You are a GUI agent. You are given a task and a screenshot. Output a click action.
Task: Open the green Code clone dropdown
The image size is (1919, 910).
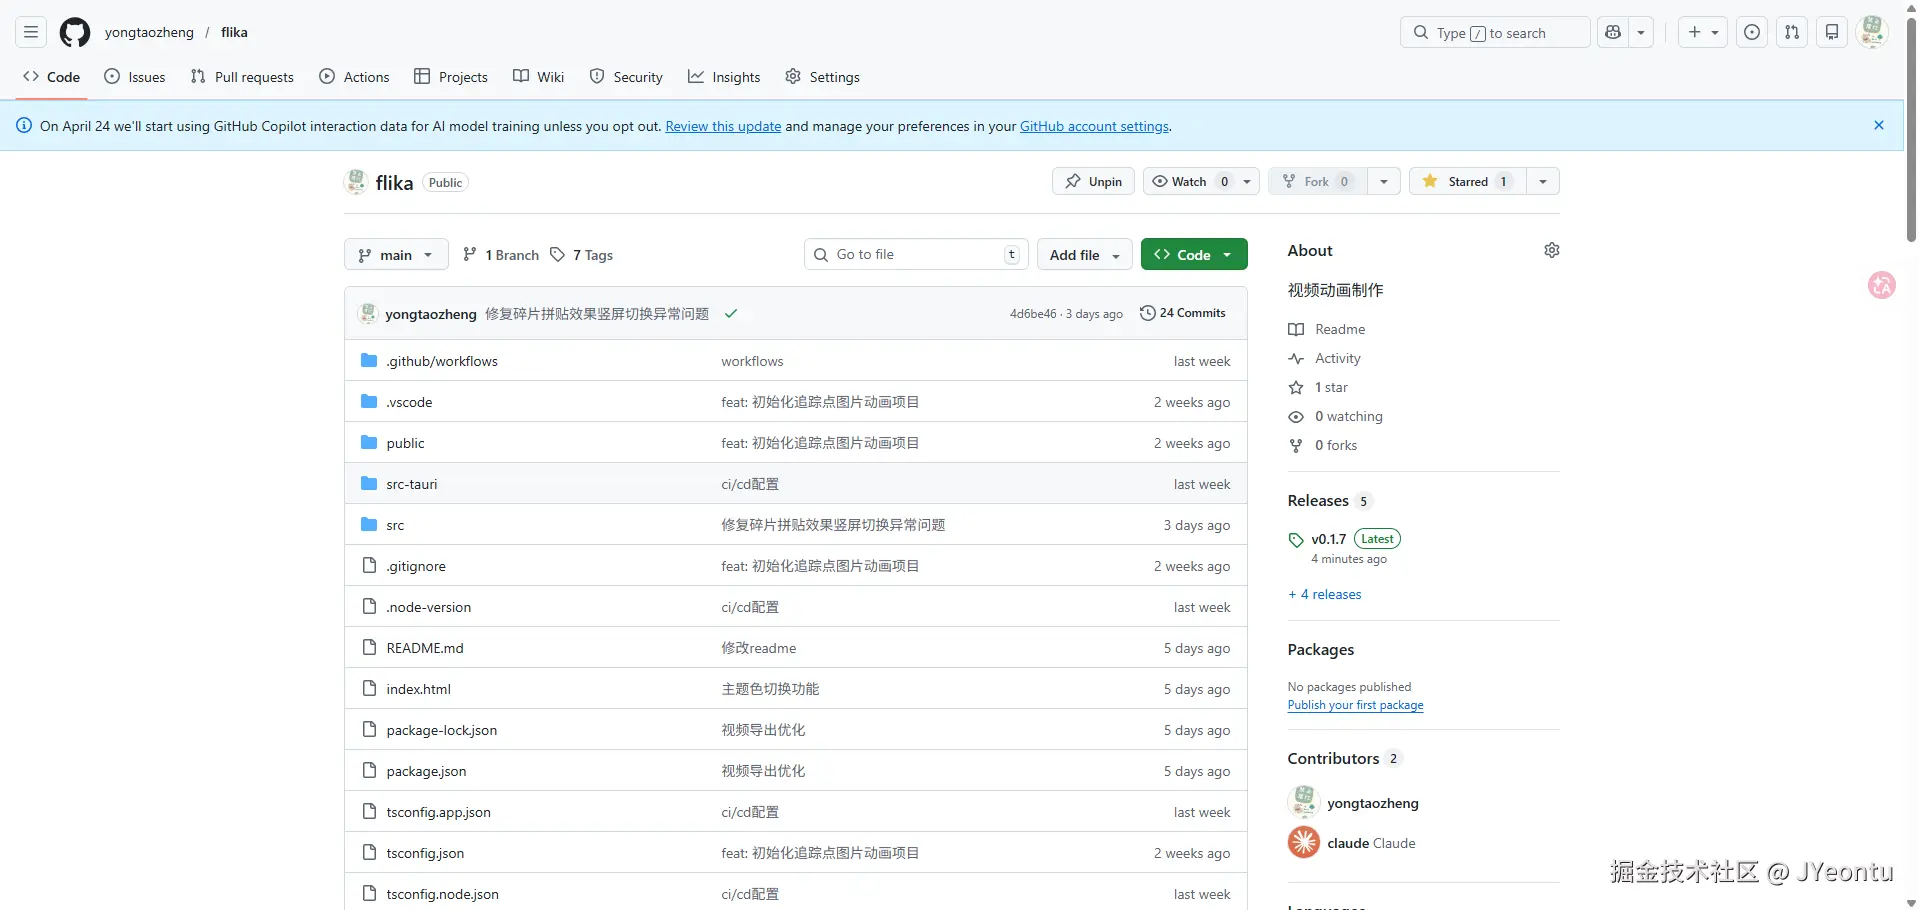coord(1194,255)
